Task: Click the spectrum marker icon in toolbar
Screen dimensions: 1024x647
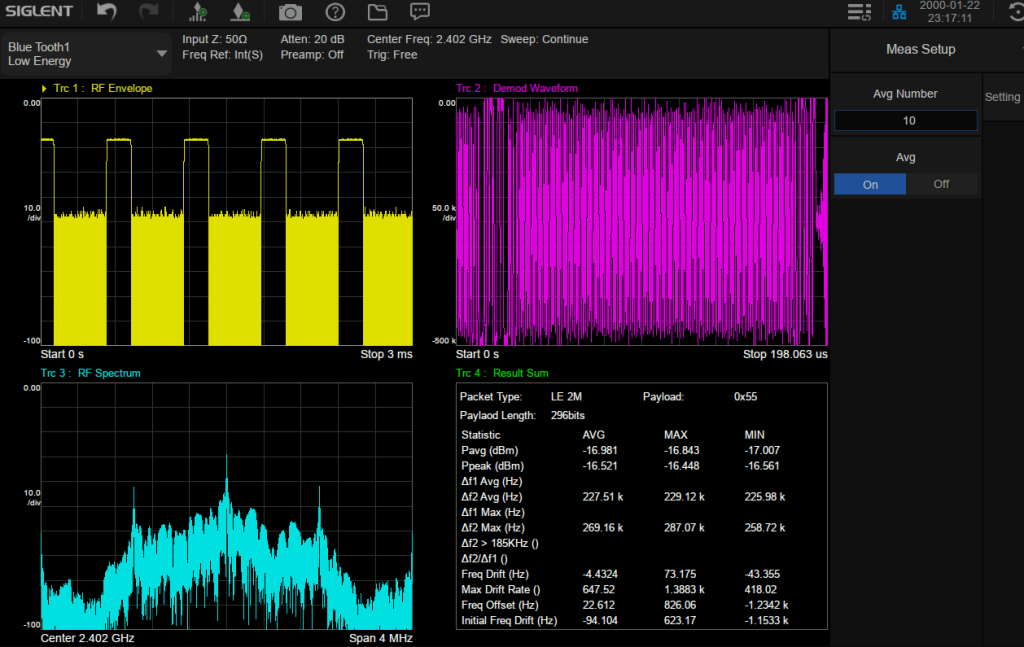Action: 198,12
